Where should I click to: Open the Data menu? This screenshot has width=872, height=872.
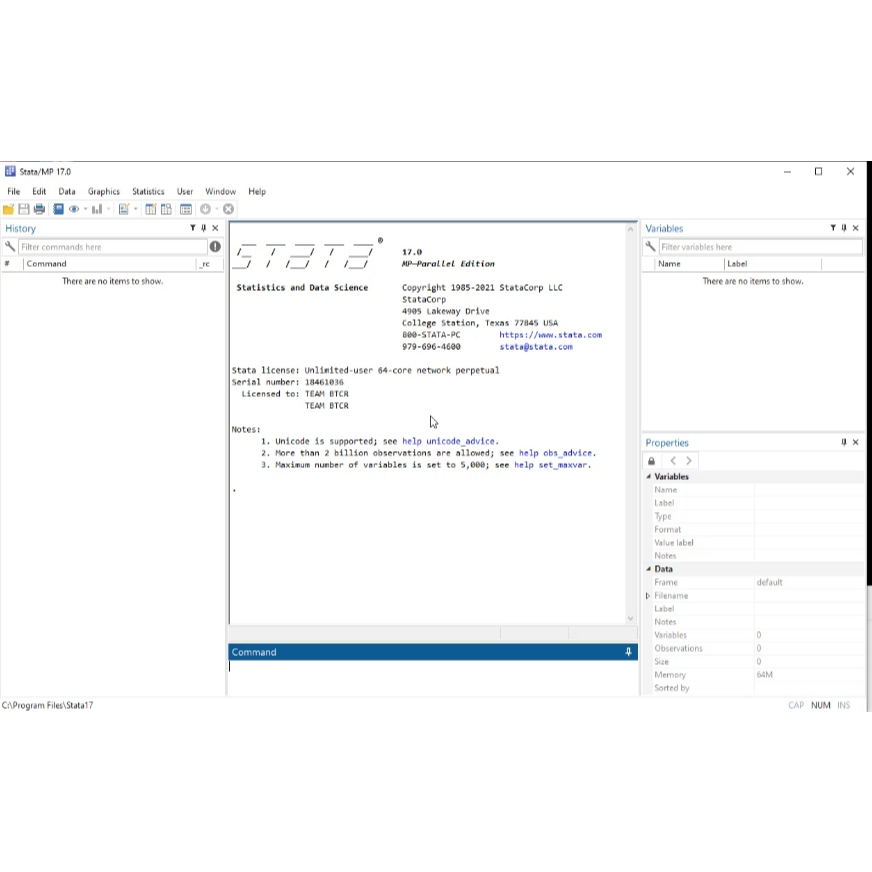click(x=67, y=191)
